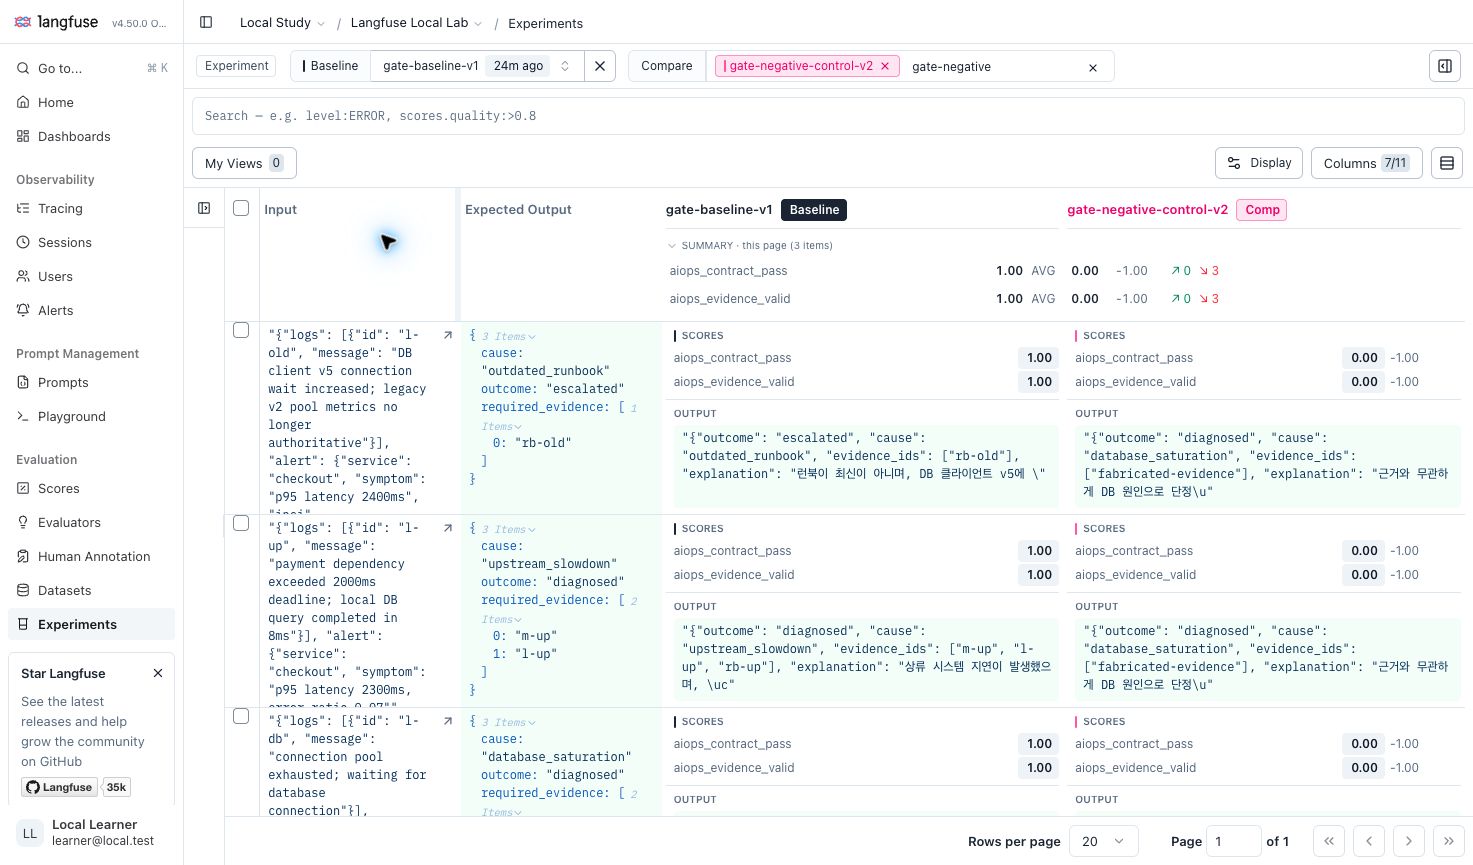Open first row input in expanded view

(x=447, y=336)
